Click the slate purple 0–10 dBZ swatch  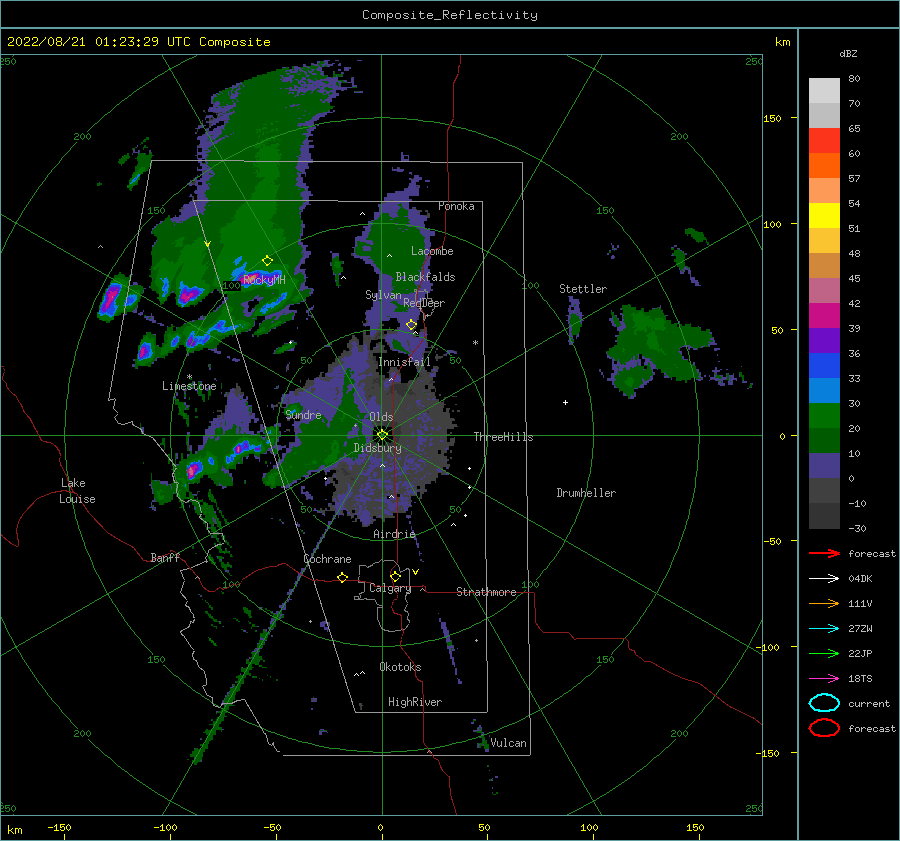coord(824,466)
